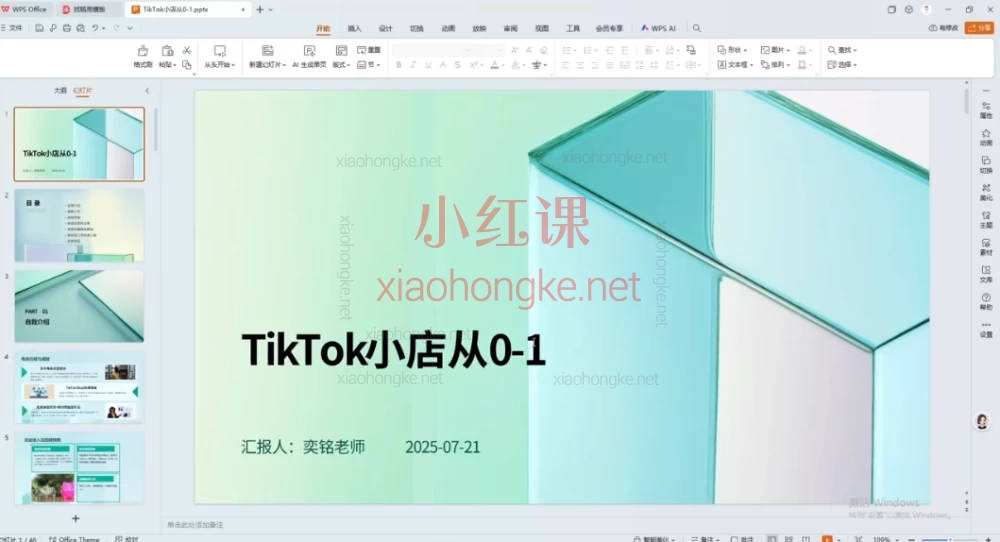Click the search magnifier next to WPS AI
Image resolution: width=1000 pixels, height=542 pixels.
pyautogui.click(x=696, y=28)
